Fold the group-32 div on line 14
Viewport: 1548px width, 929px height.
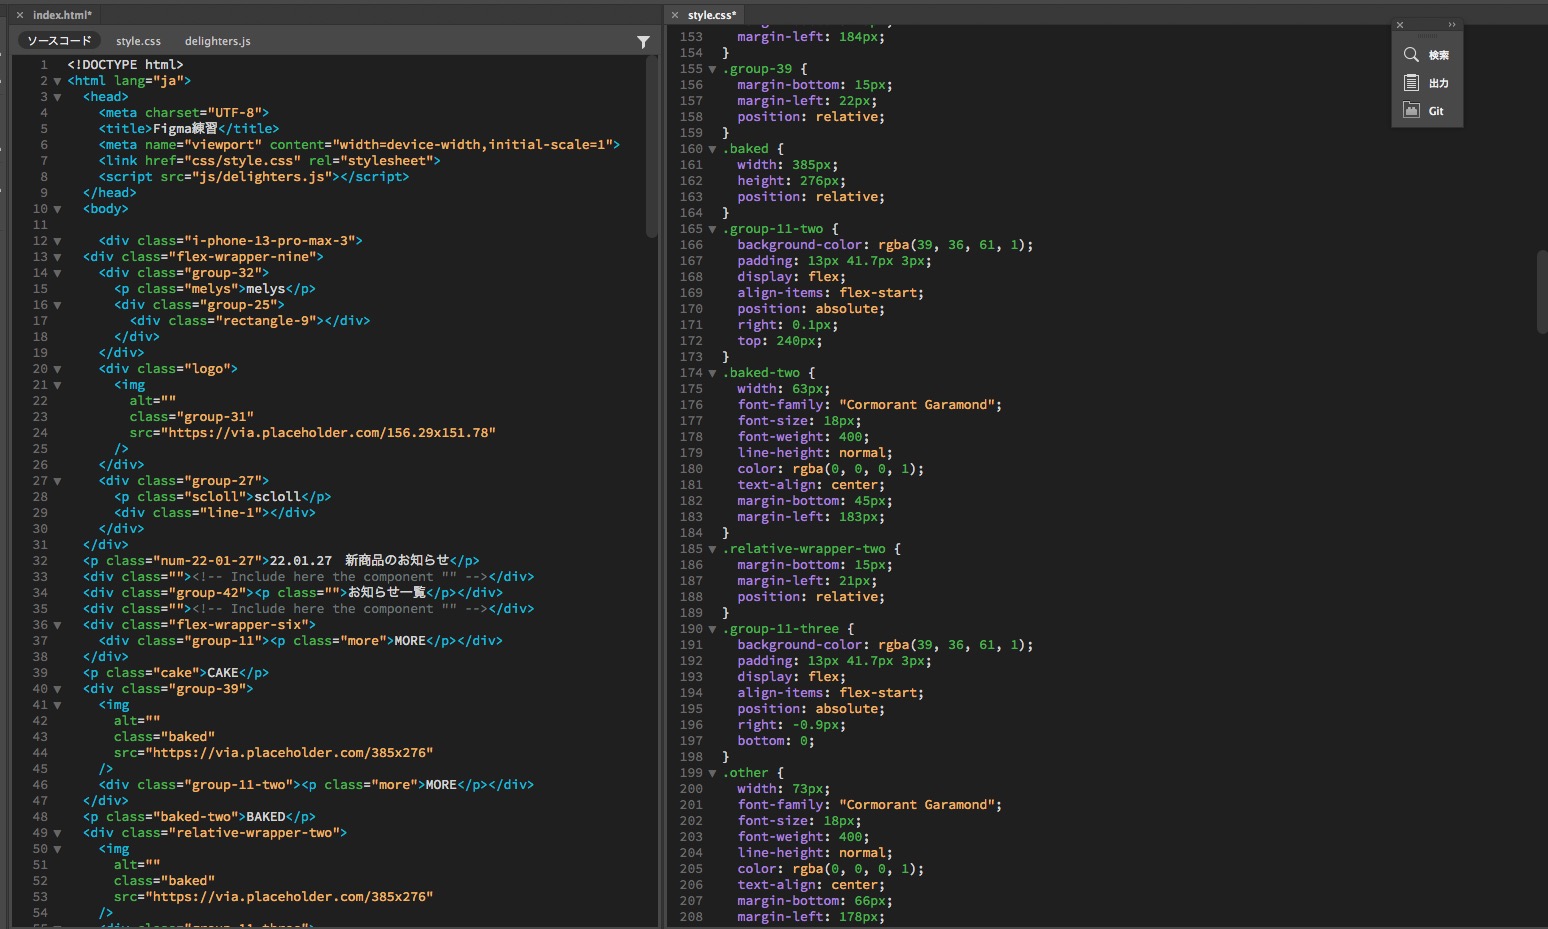click(x=57, y=273)
